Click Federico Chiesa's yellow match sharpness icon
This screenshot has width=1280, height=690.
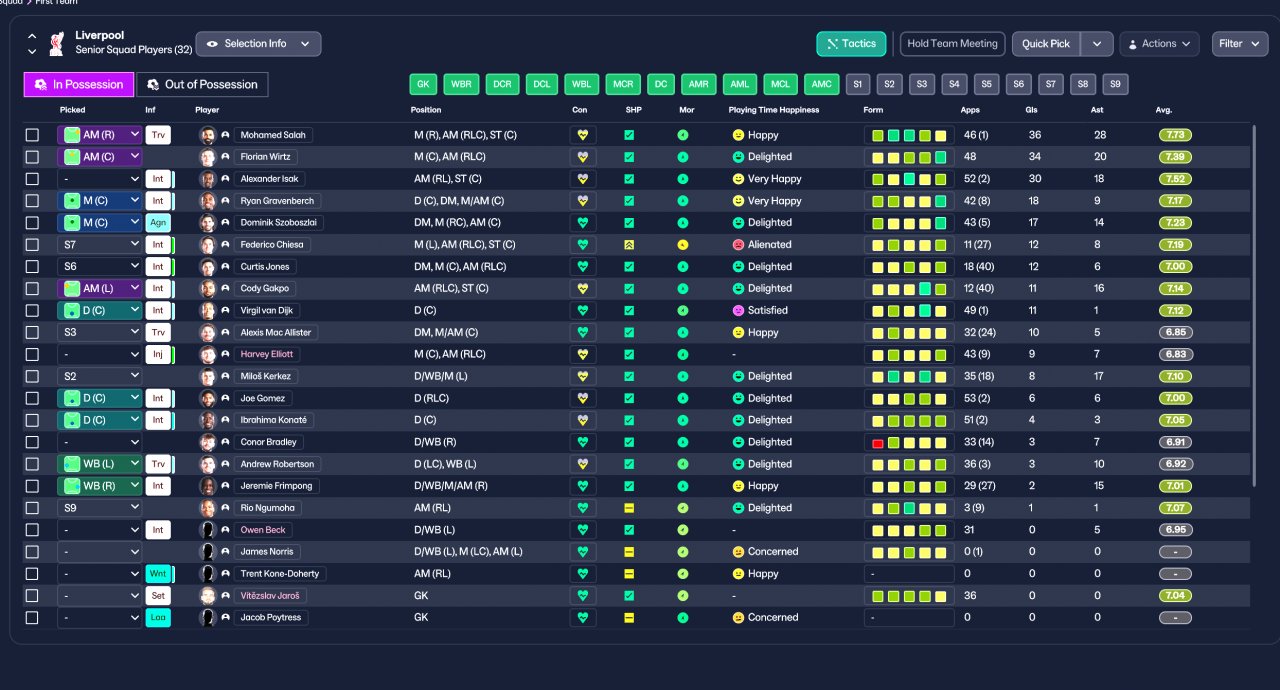[629, 245]
